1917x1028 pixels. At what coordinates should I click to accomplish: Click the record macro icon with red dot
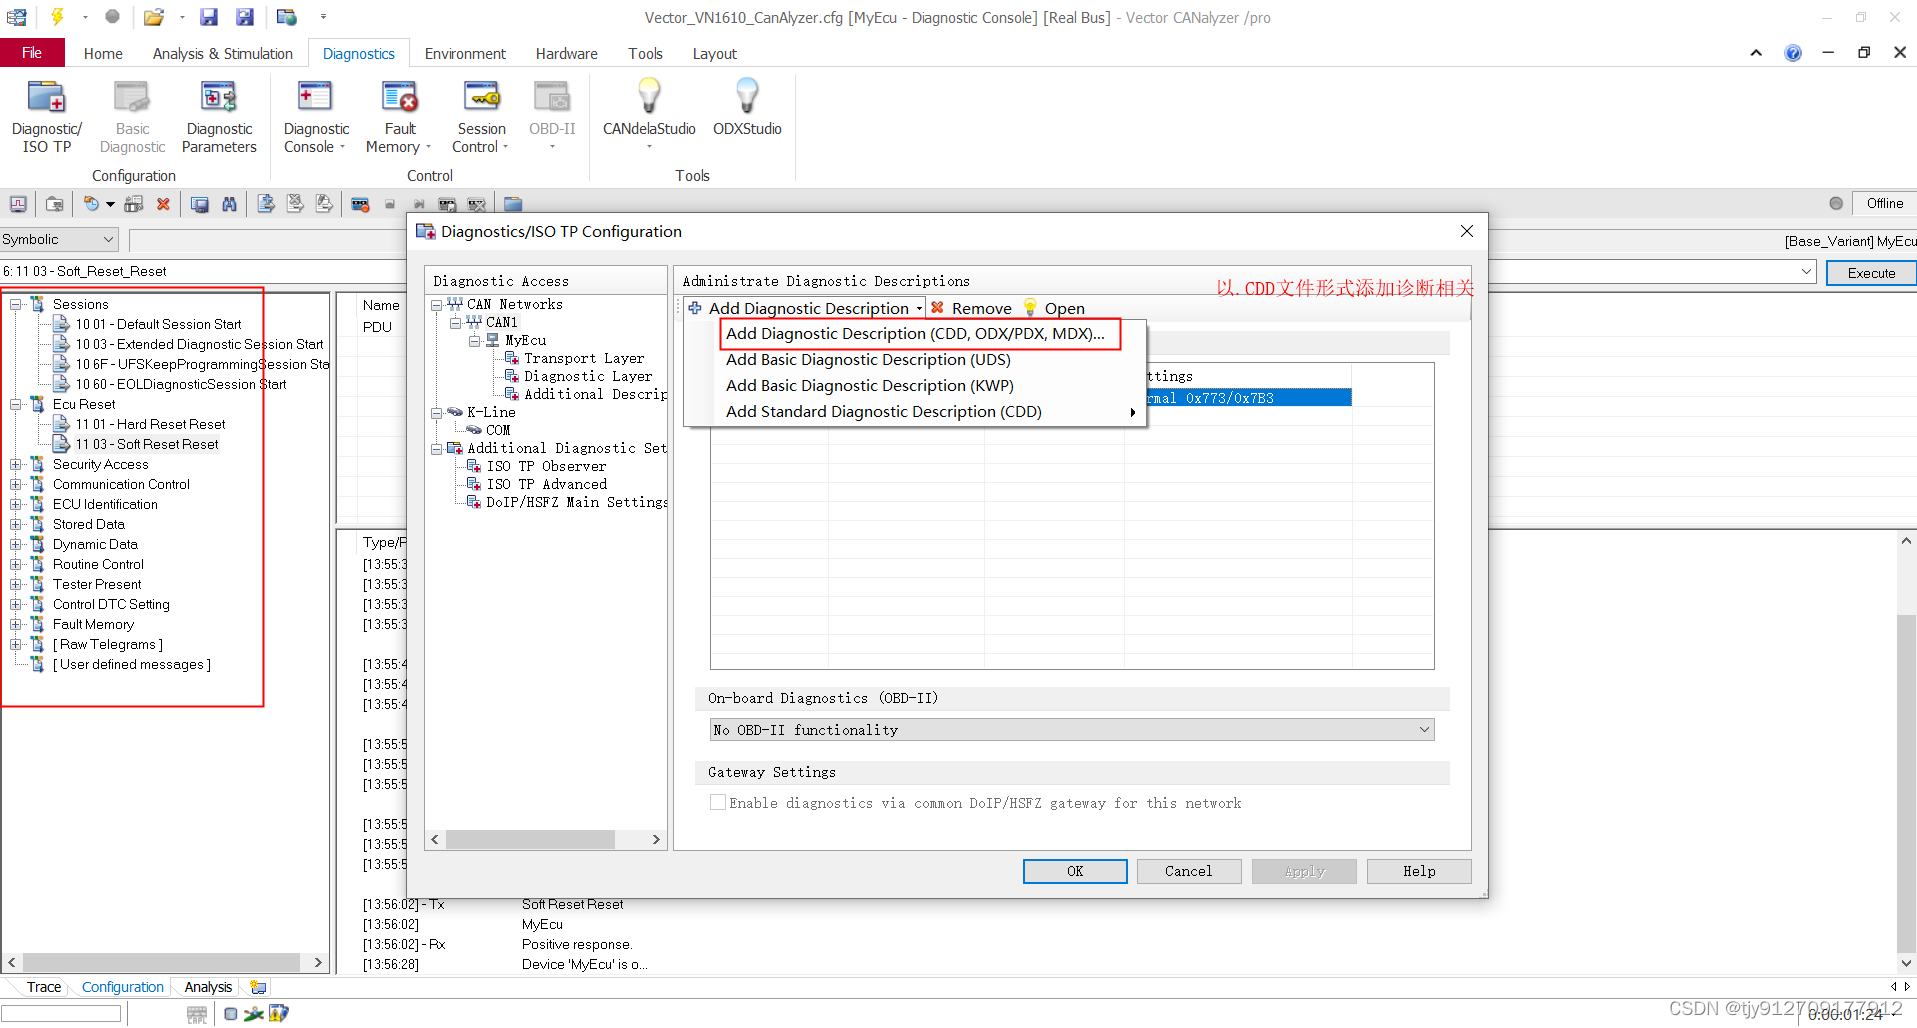pyautogui.click(x=360, y=204)
